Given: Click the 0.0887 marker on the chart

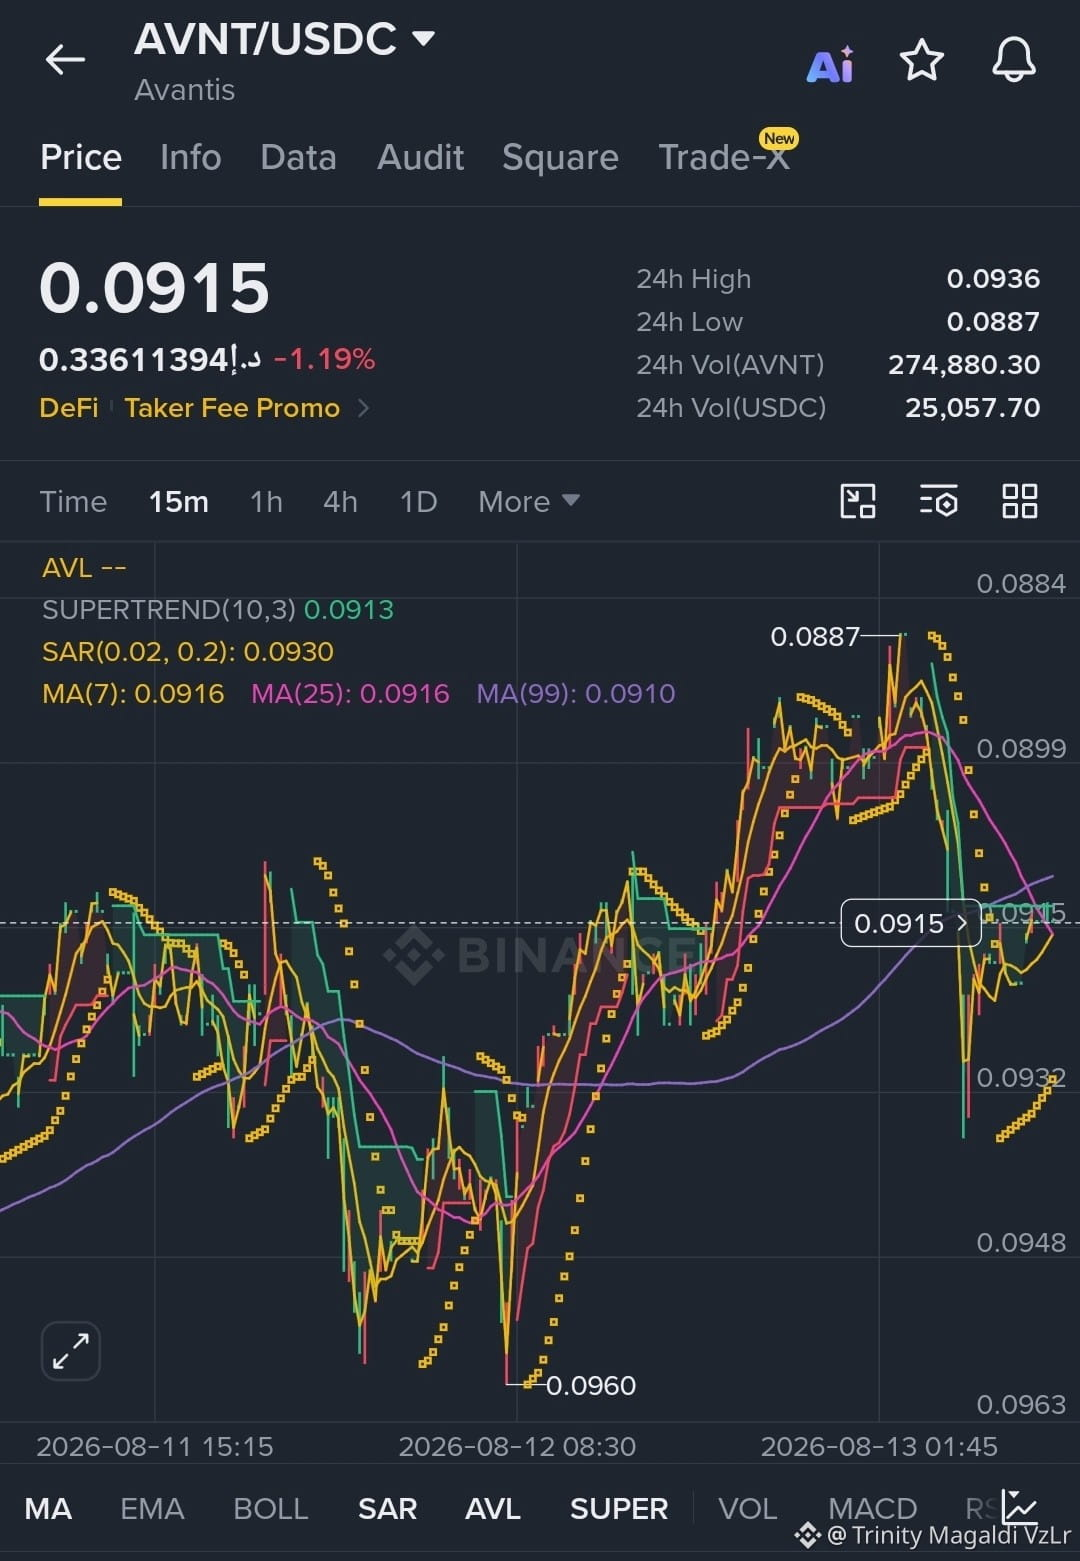Looking at the screenshot, I should [x=815, y=636].
